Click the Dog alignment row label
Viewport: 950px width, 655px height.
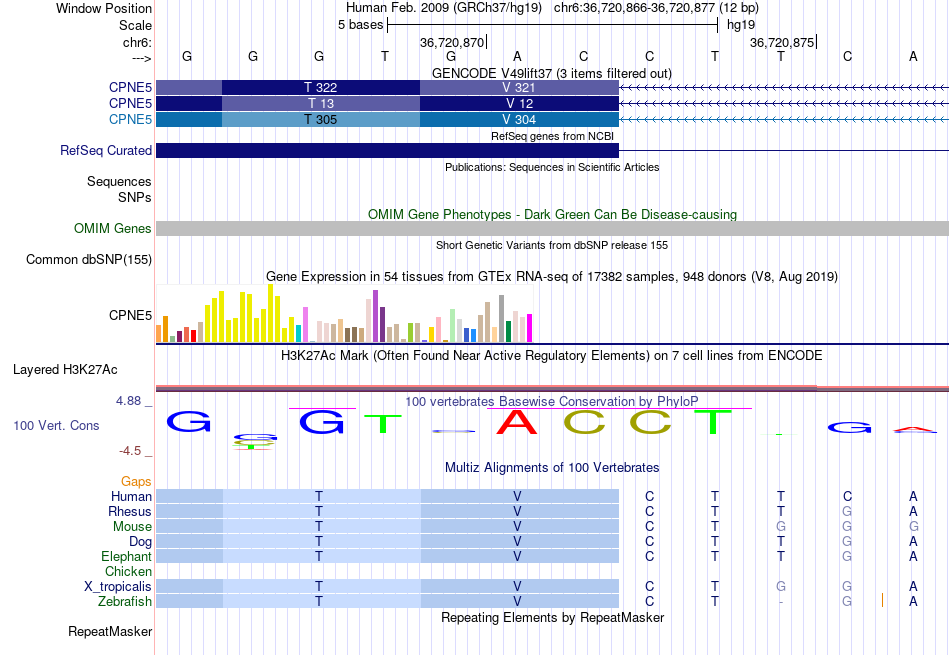tap(140, 541)
